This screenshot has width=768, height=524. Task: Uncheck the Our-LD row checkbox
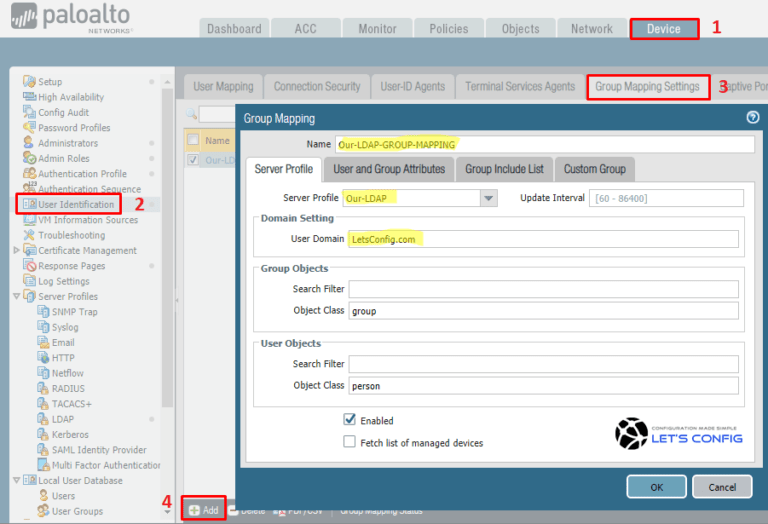click(x=193, y=160)
